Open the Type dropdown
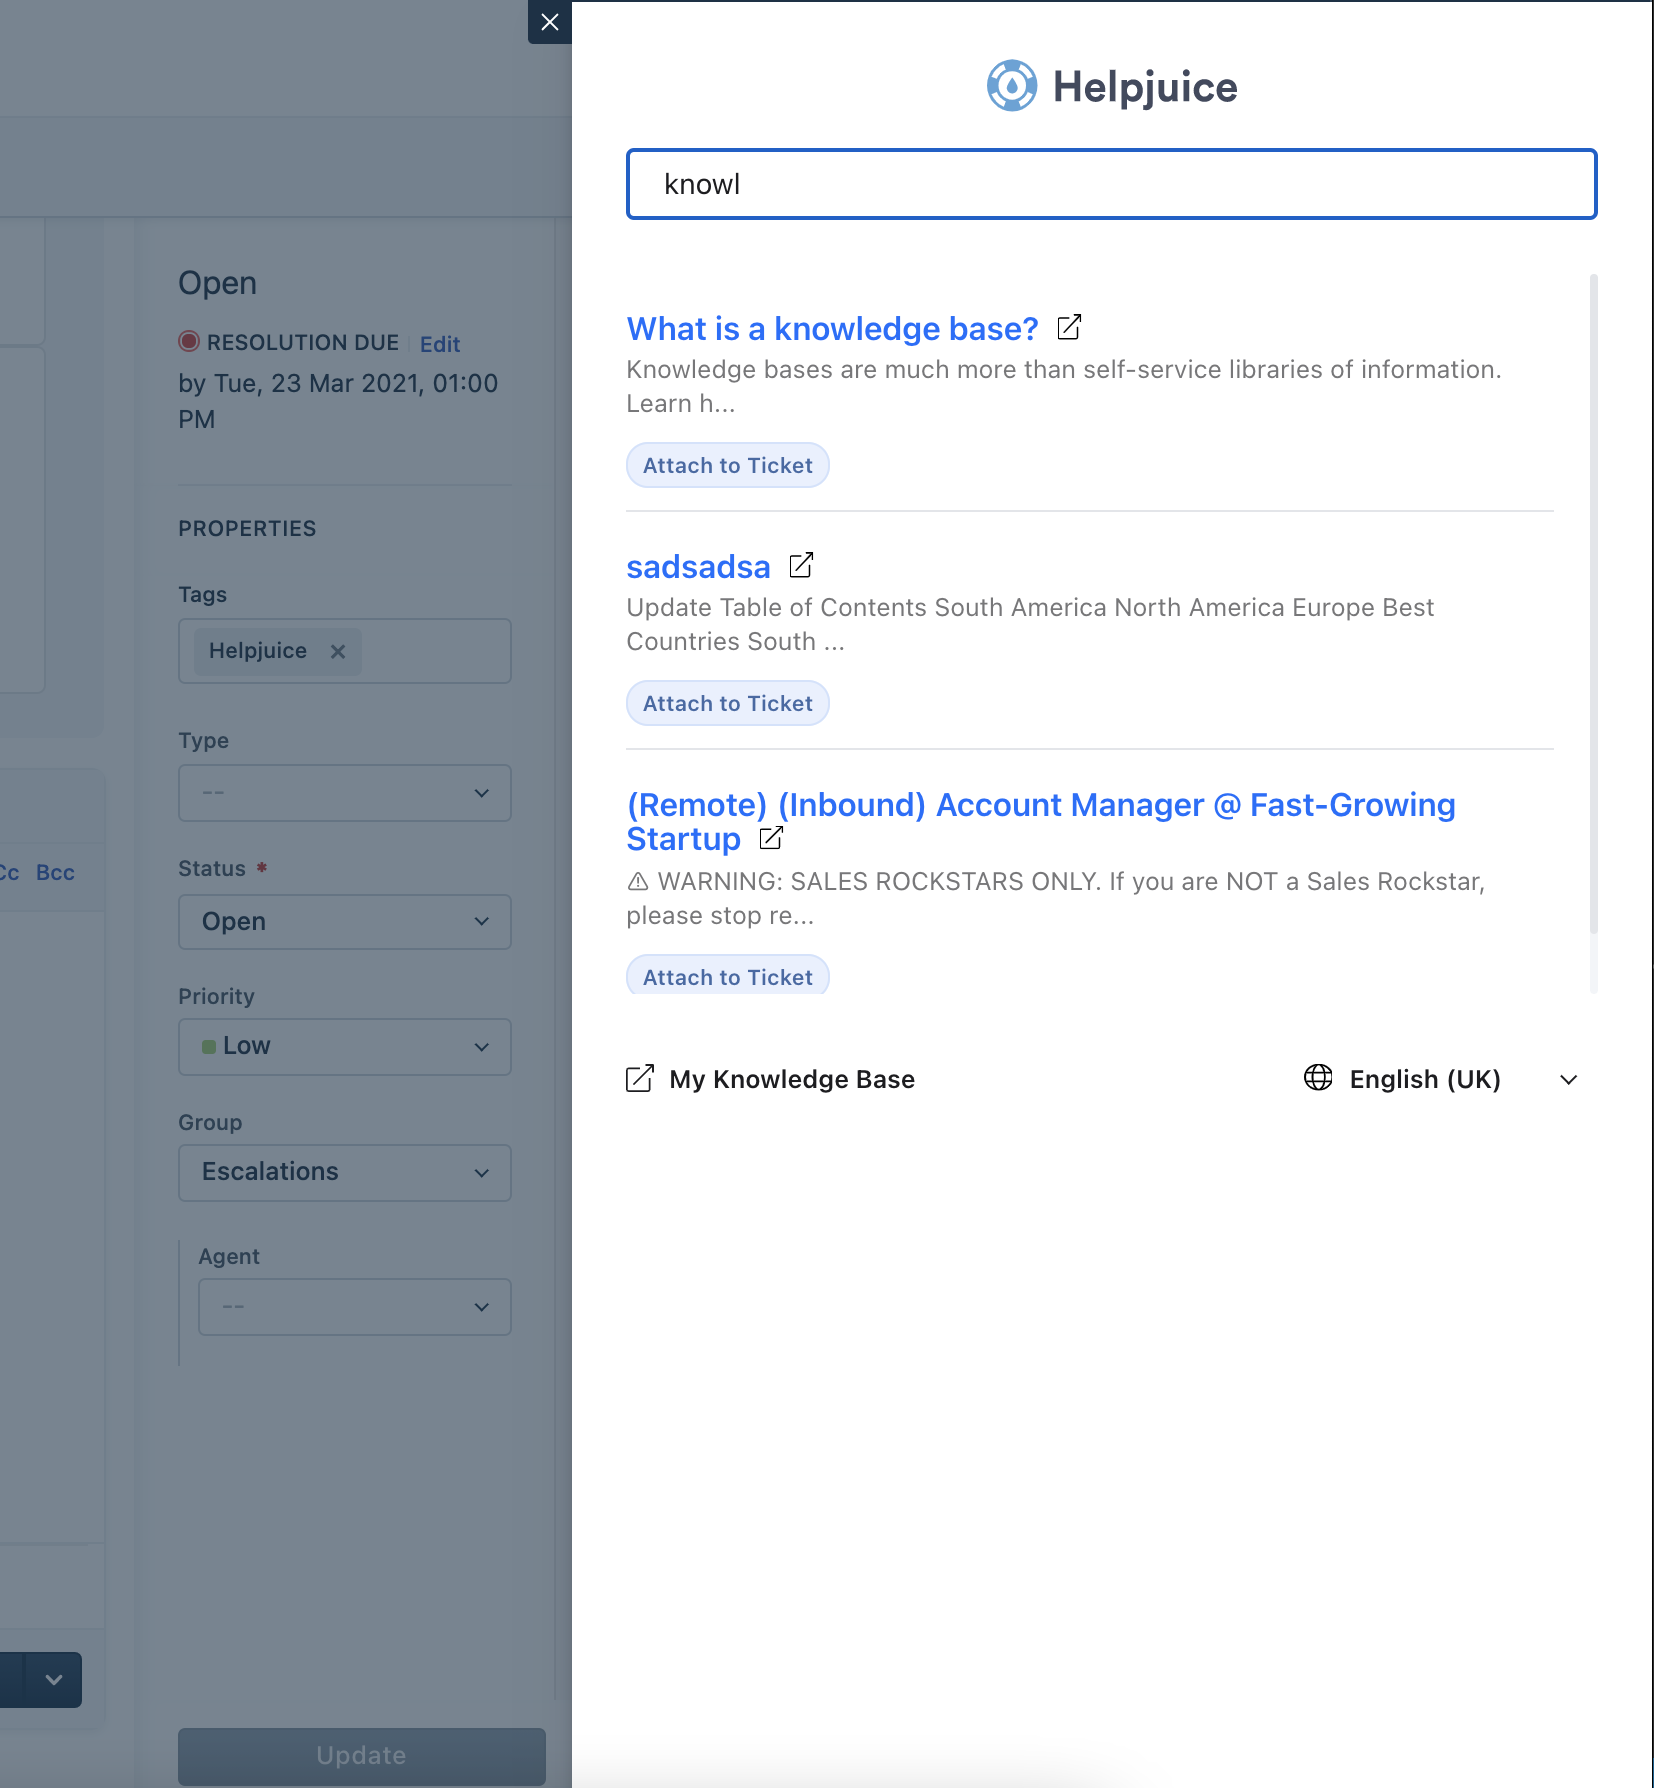This screenshot has width=1654, height=1788. 344,792
